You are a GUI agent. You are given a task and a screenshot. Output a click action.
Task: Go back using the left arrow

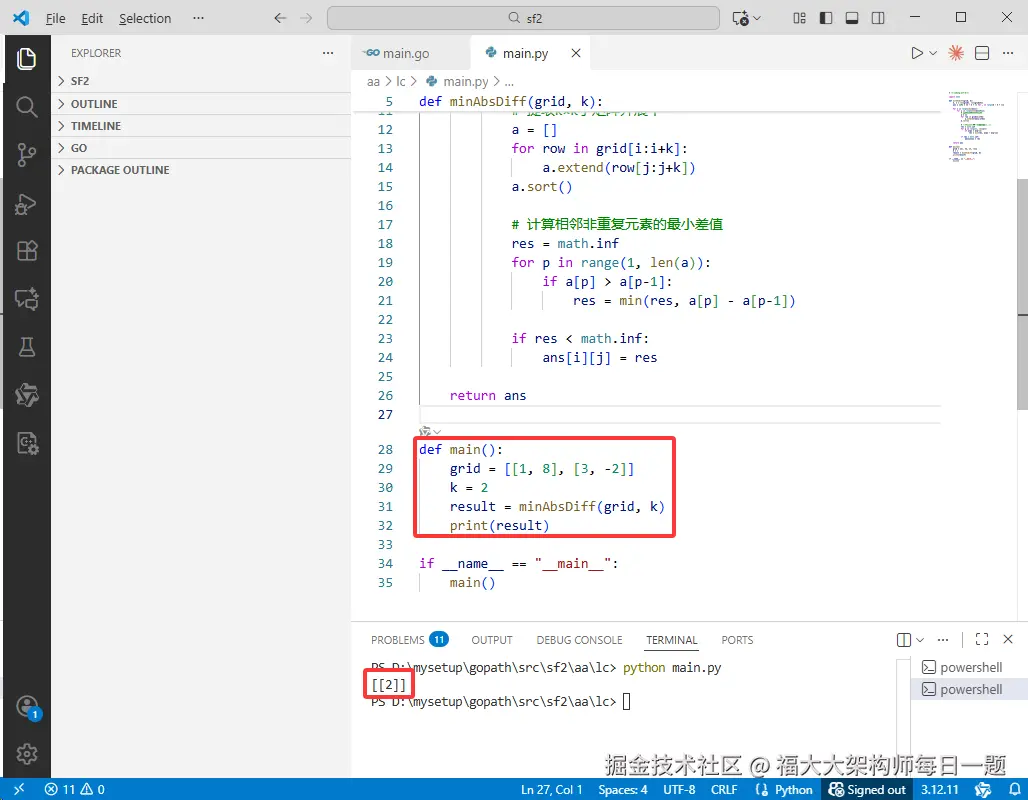280,18
